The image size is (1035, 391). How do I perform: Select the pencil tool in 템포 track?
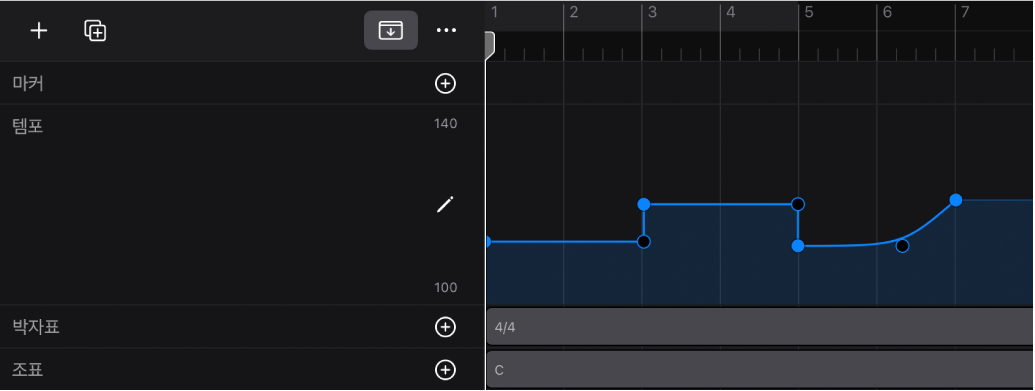(x=446, y=205)
